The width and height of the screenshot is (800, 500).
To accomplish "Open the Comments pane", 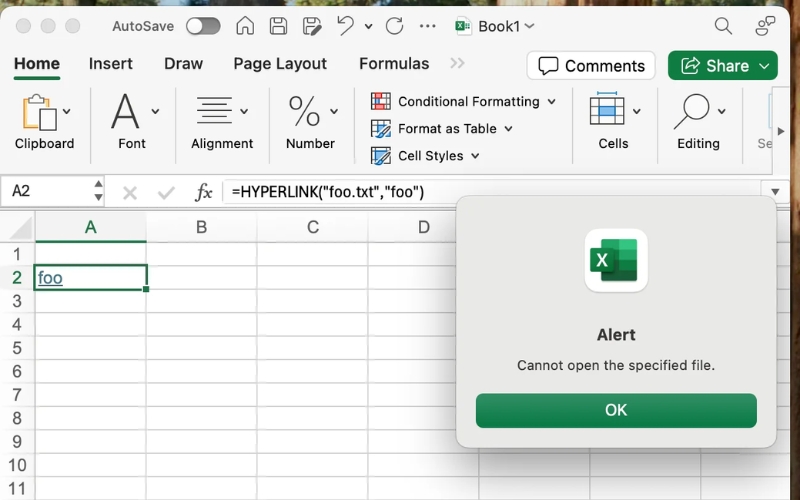I will click(x=591, y=65).
